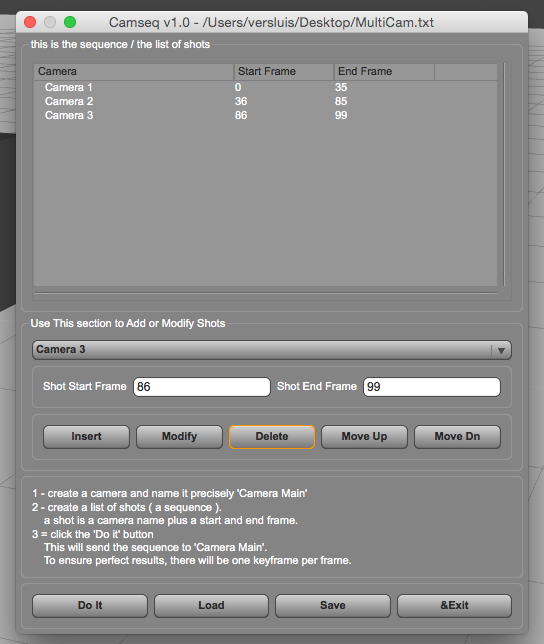Focus the Shot Start Frame field

[202, 387]
